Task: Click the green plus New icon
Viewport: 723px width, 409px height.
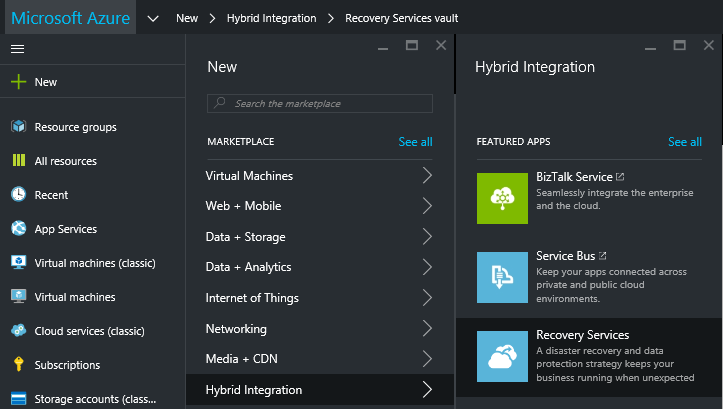Action: point(18,82)
